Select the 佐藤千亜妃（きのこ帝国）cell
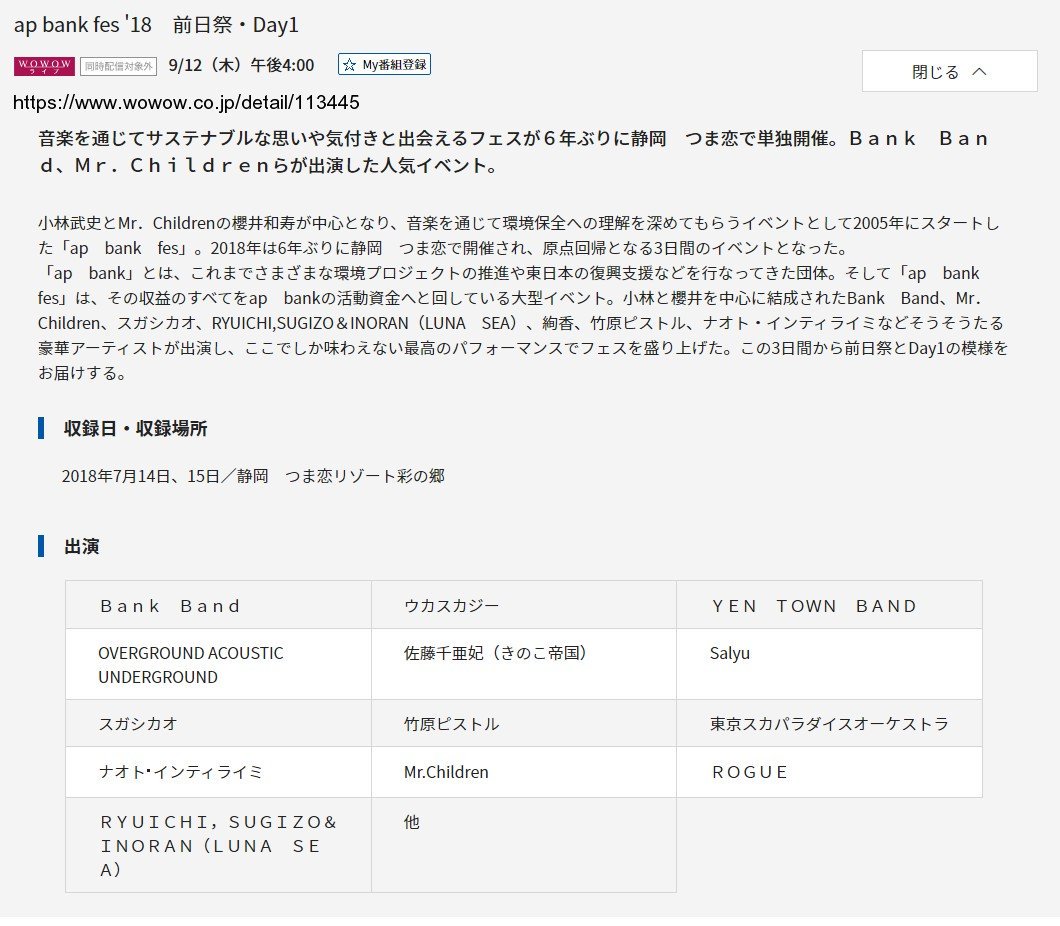This screenshot has height=926, width=1060. tap(524, 664)
